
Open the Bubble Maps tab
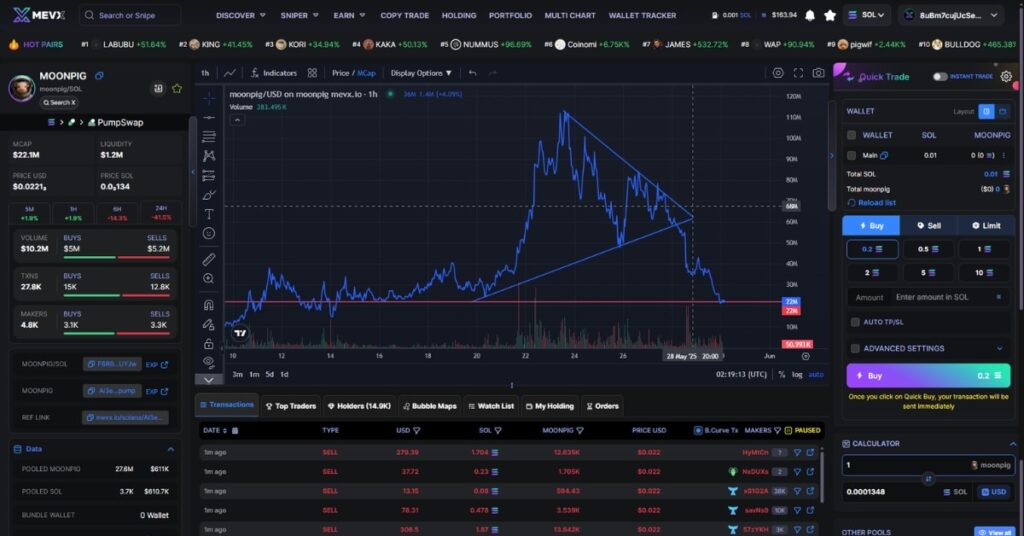pyautogui.click(x=430, y=406)
